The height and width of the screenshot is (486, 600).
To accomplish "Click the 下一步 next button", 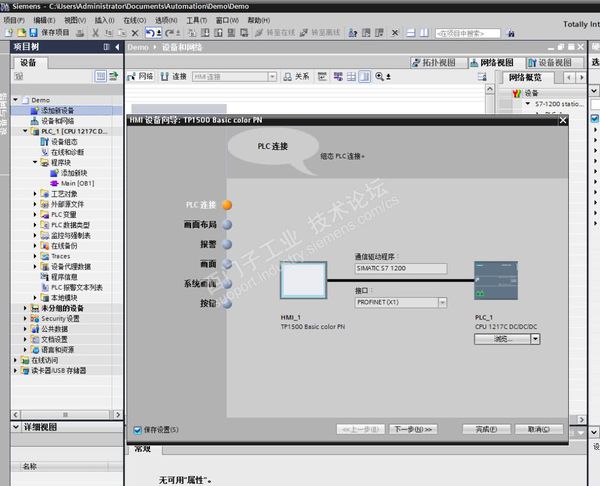I will pyautogui.click(x=413, y=429).
